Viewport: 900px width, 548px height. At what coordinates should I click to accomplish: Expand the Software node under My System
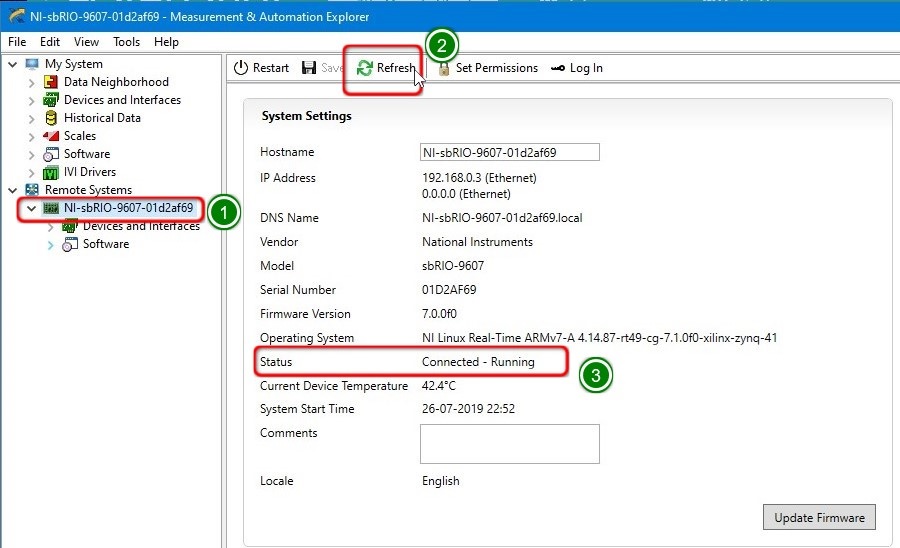[x=32, y=154]
